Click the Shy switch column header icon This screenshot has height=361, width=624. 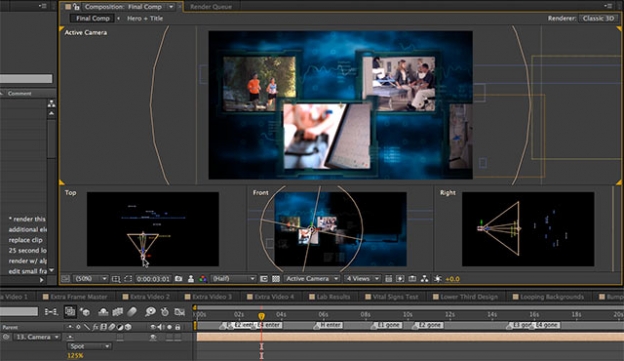point(70,327)
